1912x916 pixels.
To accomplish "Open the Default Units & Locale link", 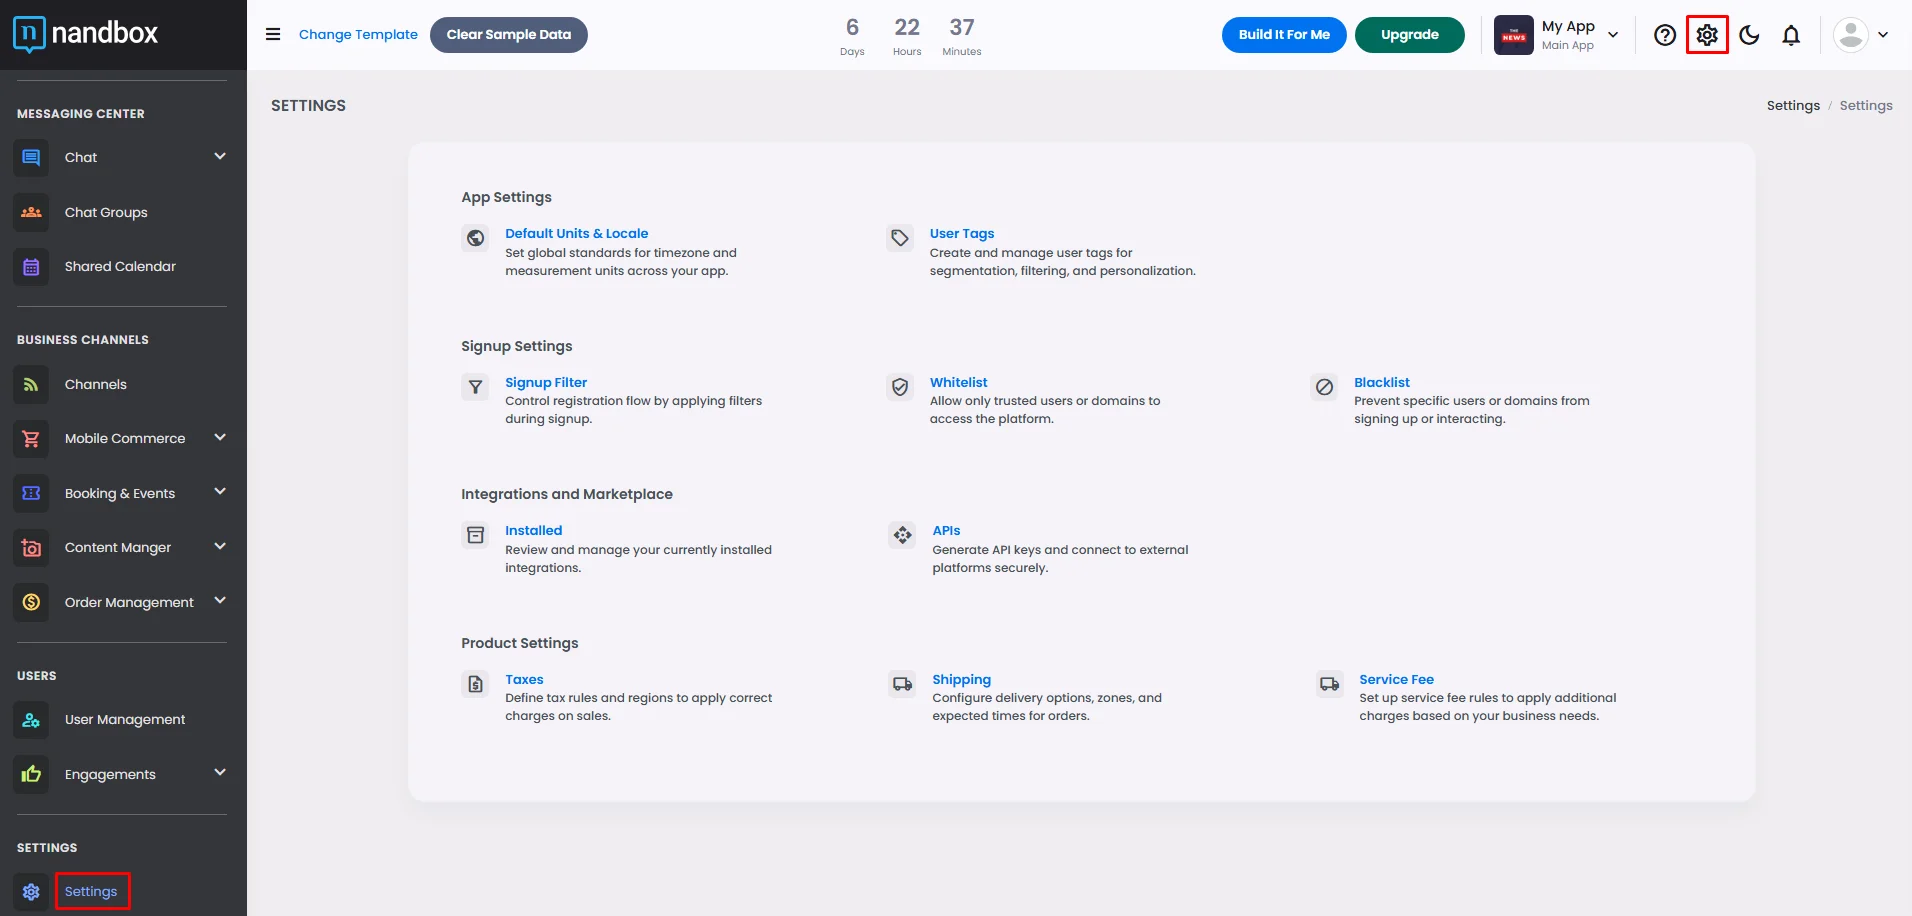I will coord(576,233).
